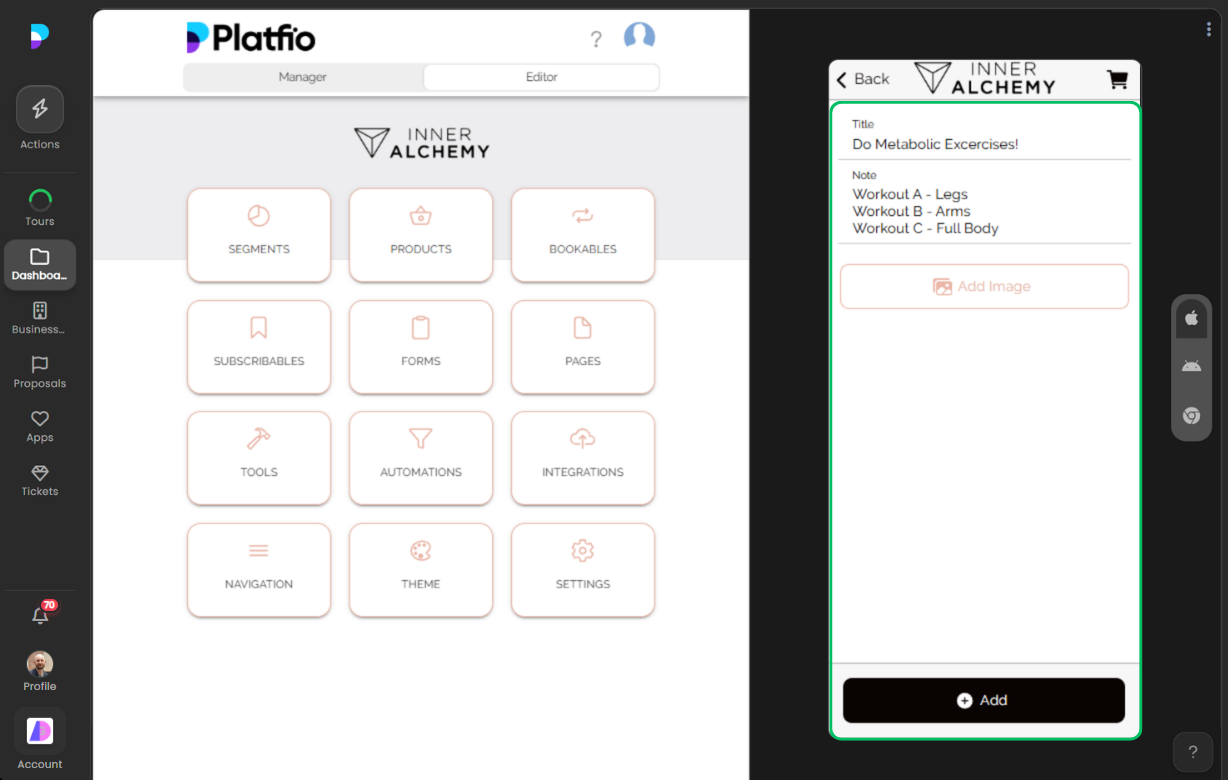Select the Editor tab
The width and height of the screenshot is (1228, 780).
541,77
